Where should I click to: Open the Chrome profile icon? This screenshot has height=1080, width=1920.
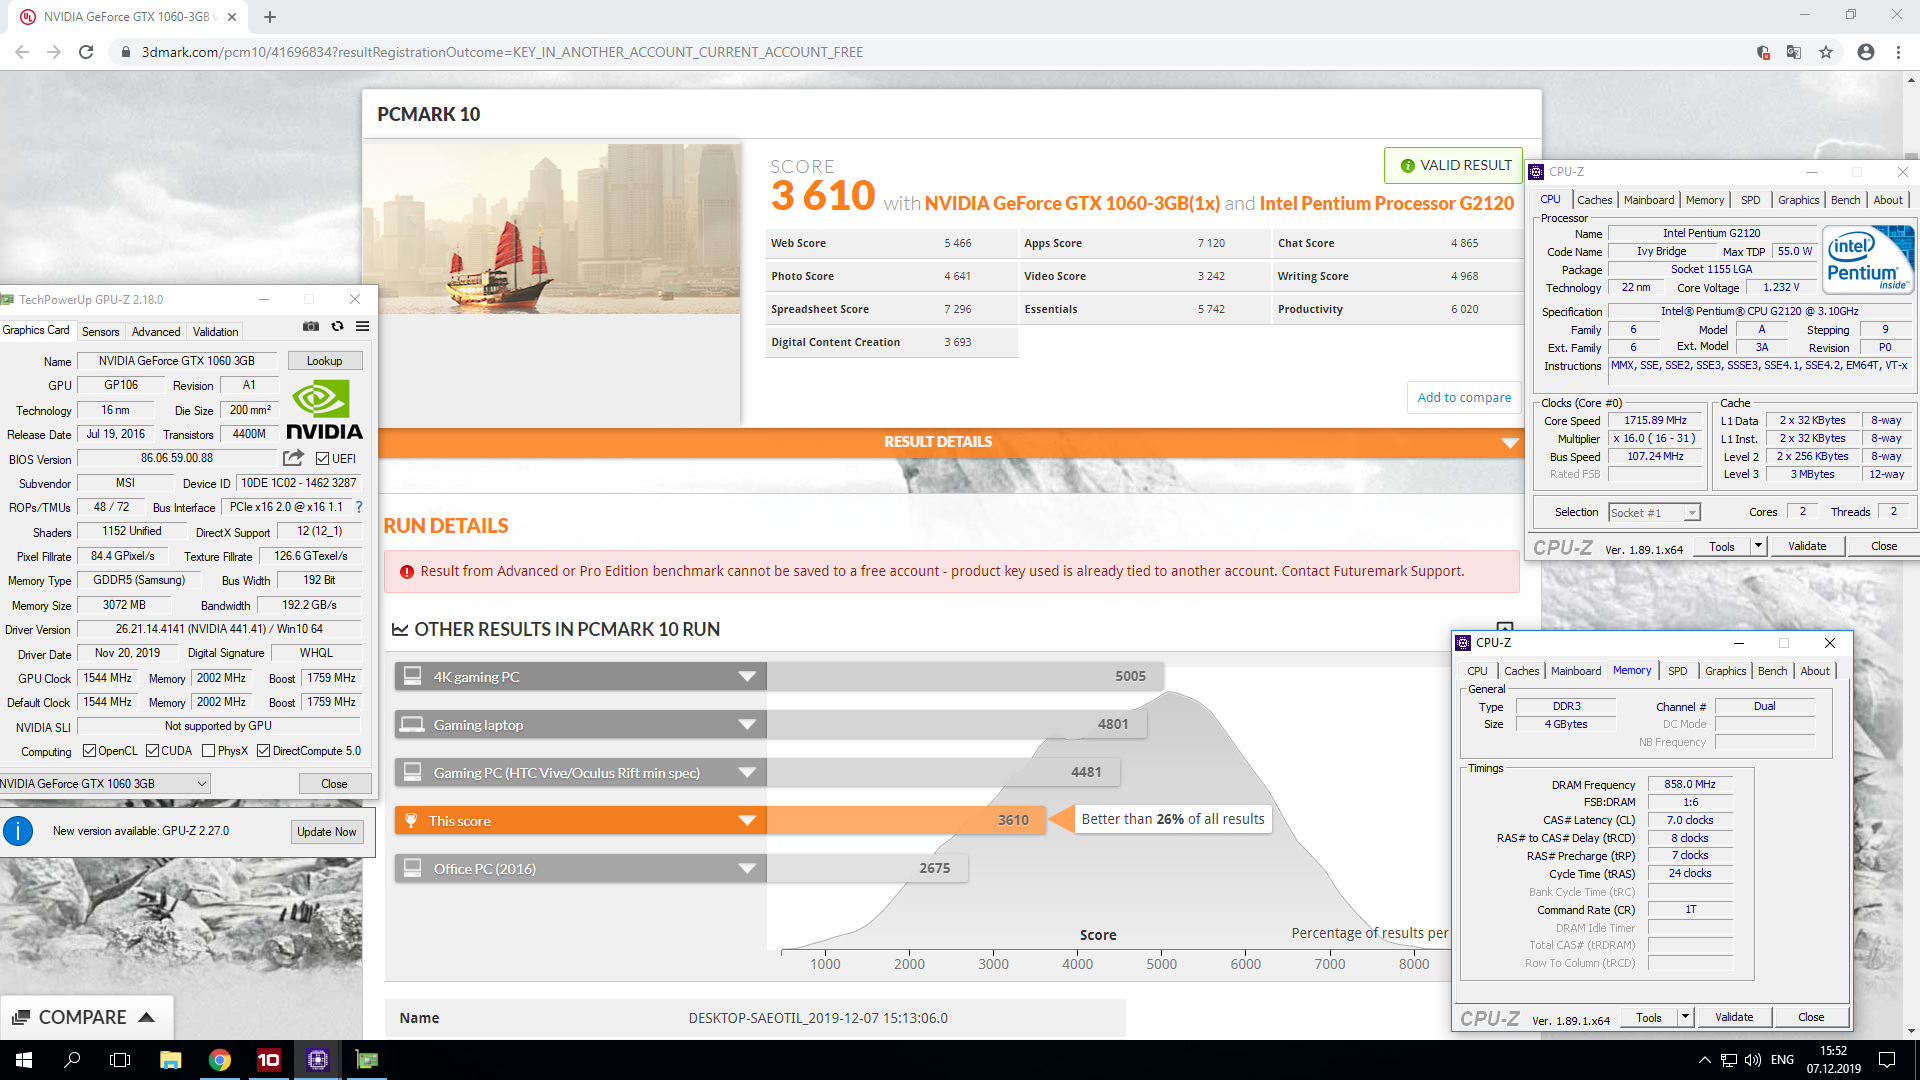1866,52
